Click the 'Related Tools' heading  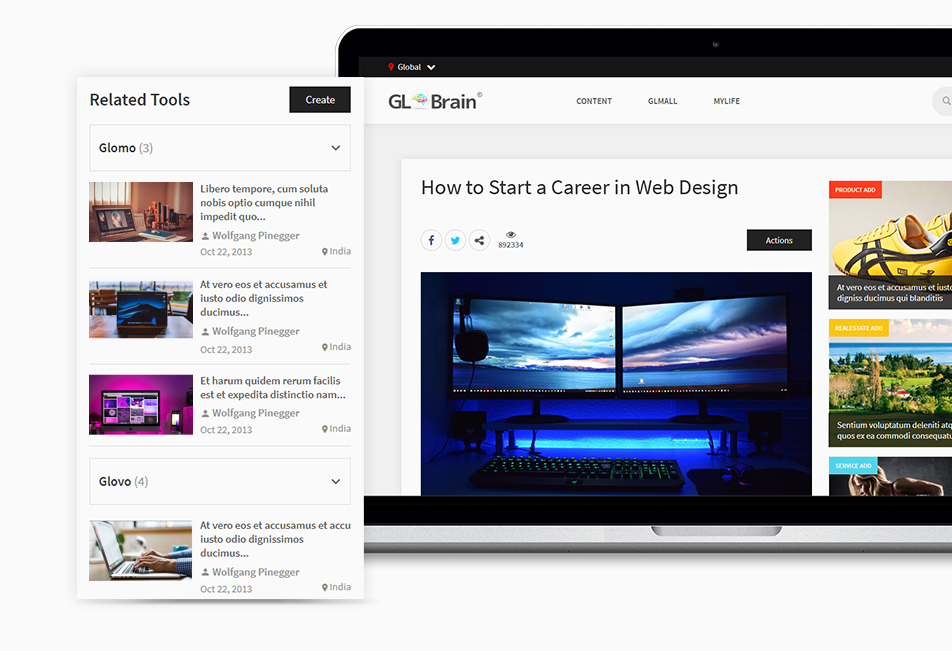140,100
